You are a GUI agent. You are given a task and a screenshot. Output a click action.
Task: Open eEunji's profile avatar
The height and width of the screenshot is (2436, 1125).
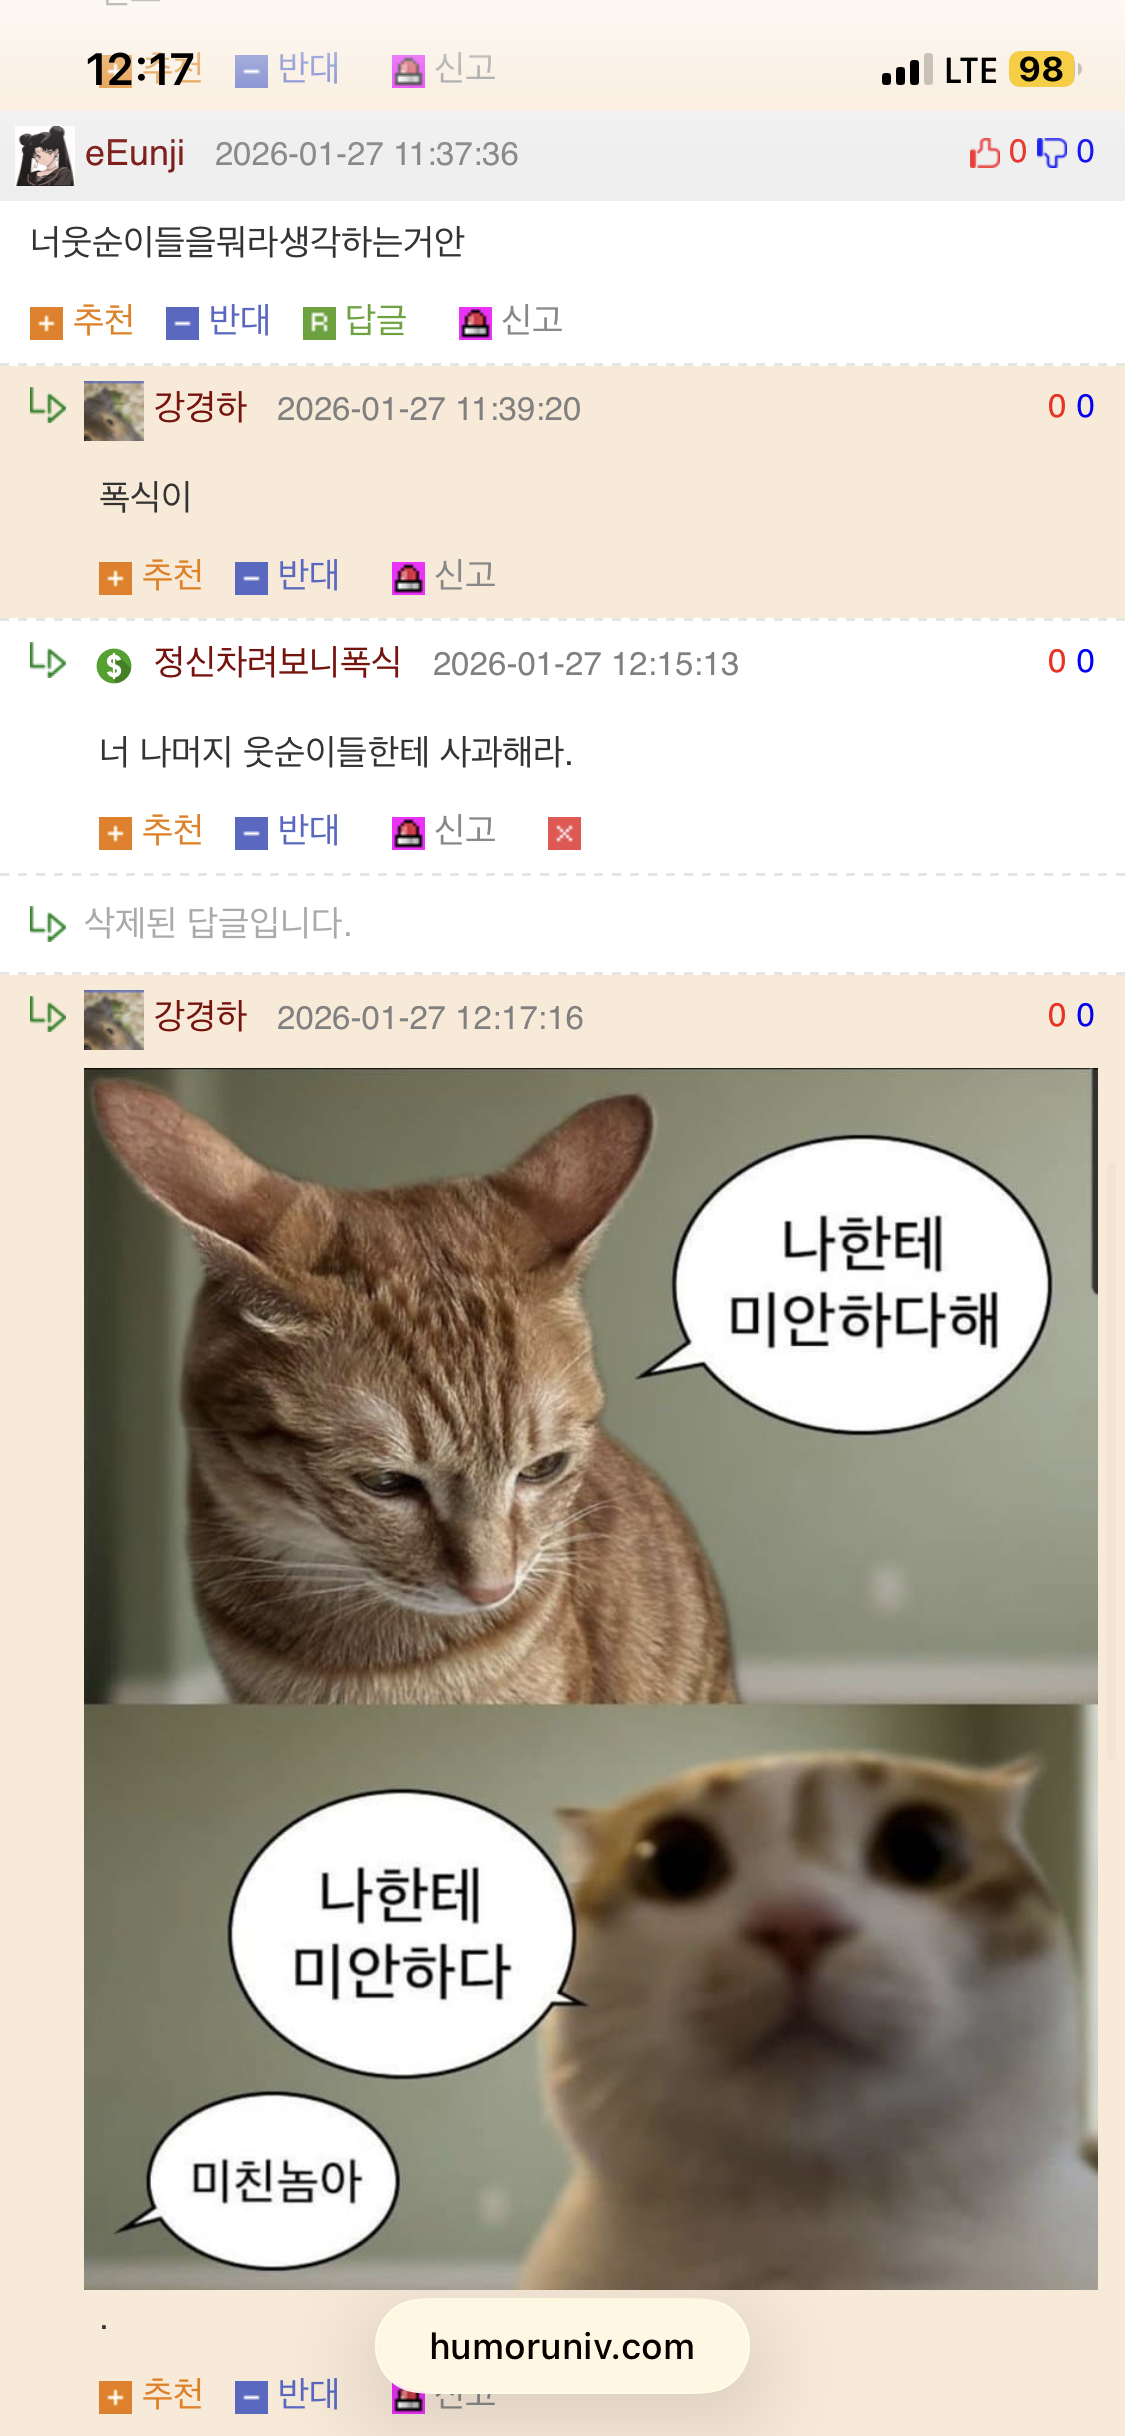click(45, 156)
